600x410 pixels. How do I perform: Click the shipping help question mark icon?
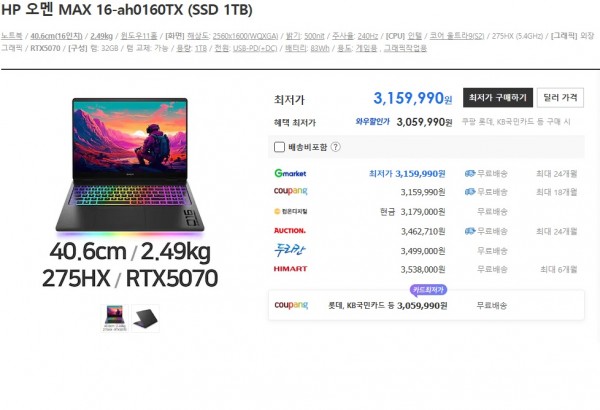pos(335,147)
